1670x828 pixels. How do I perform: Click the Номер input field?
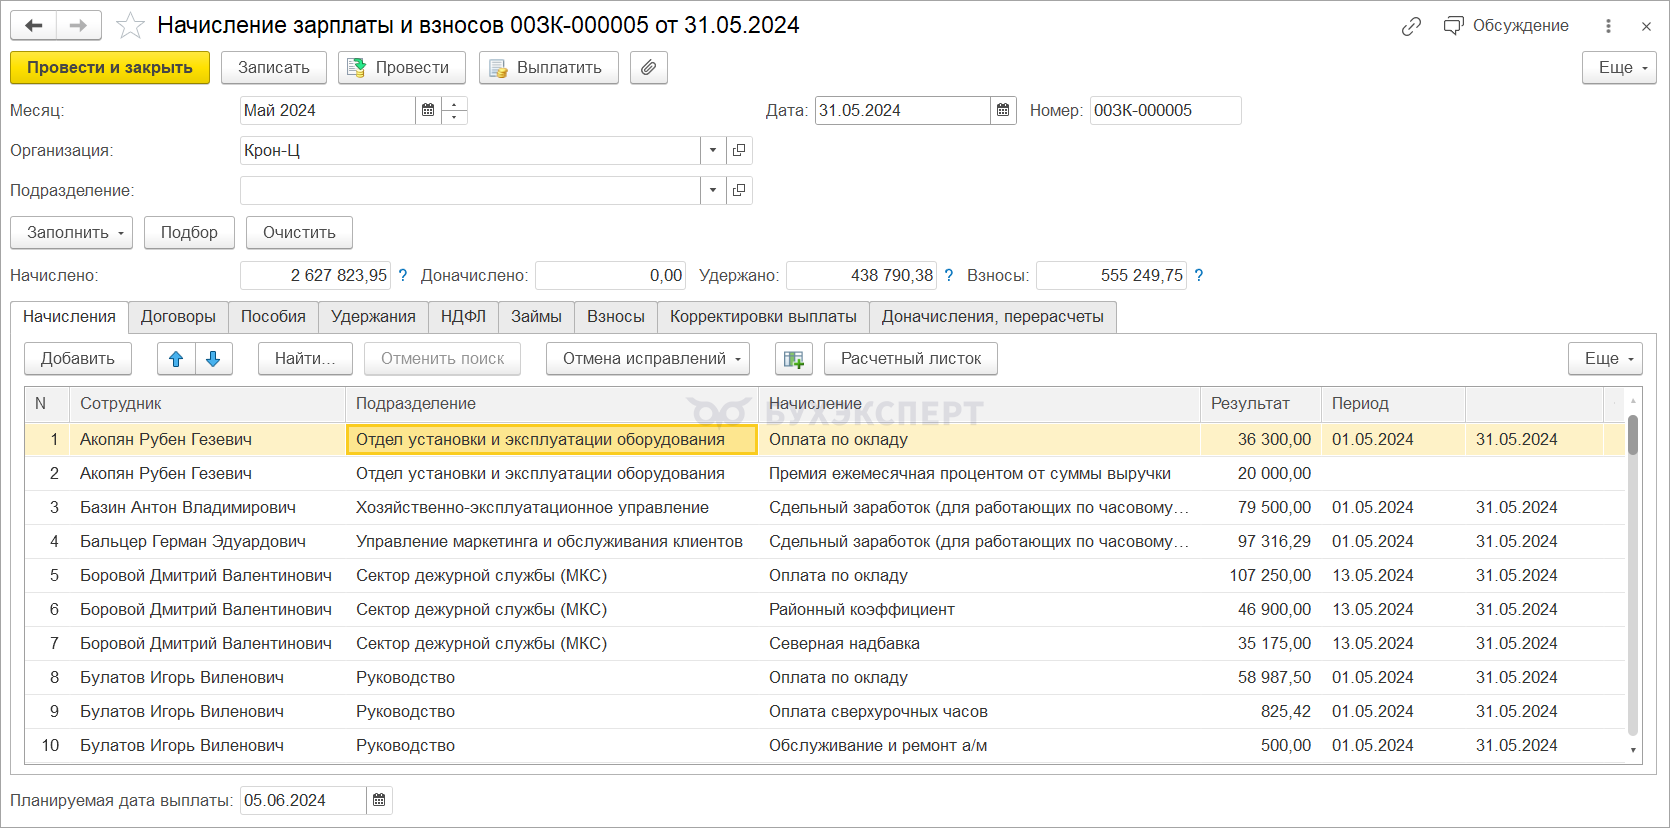(1164, 111)
